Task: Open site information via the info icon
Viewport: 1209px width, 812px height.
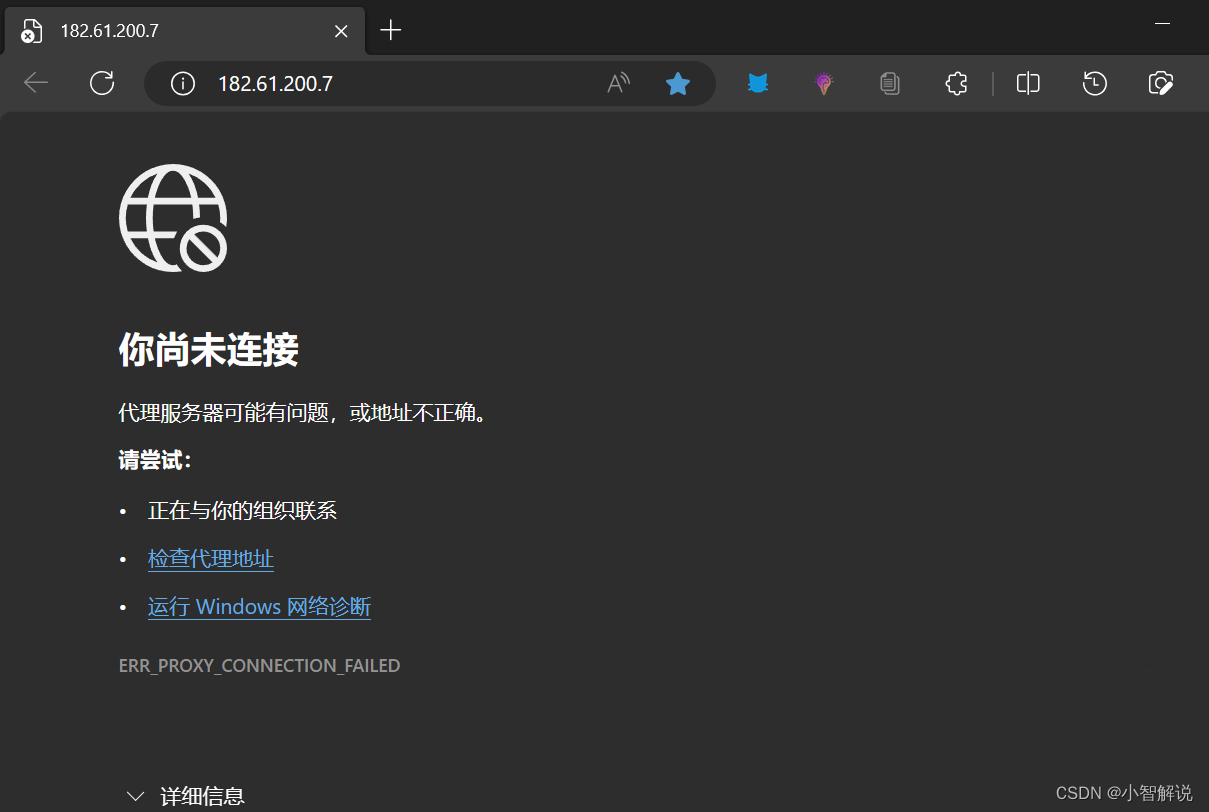Action: [x=182, y=84]
